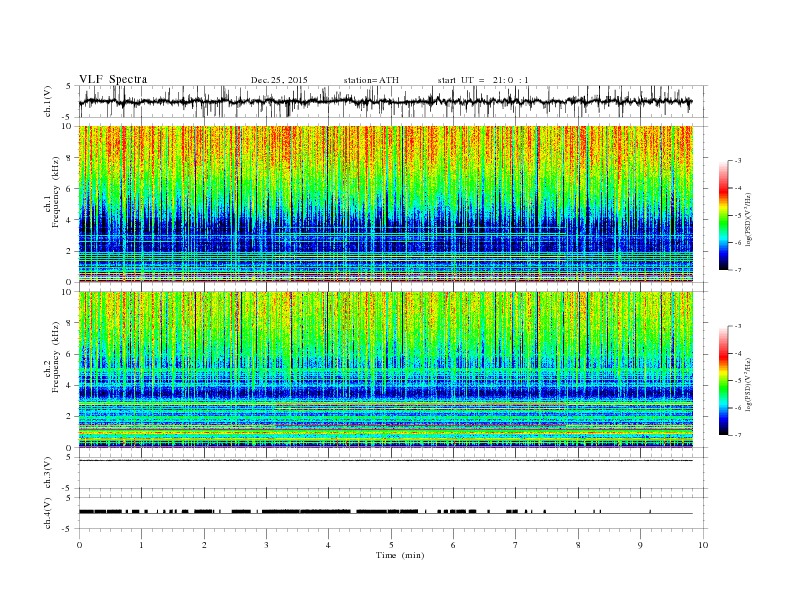The image size is (792, 612).
Task: Click the upper colorbar's log(PSD)(V²/Hz) label
Action: point(748,220)
